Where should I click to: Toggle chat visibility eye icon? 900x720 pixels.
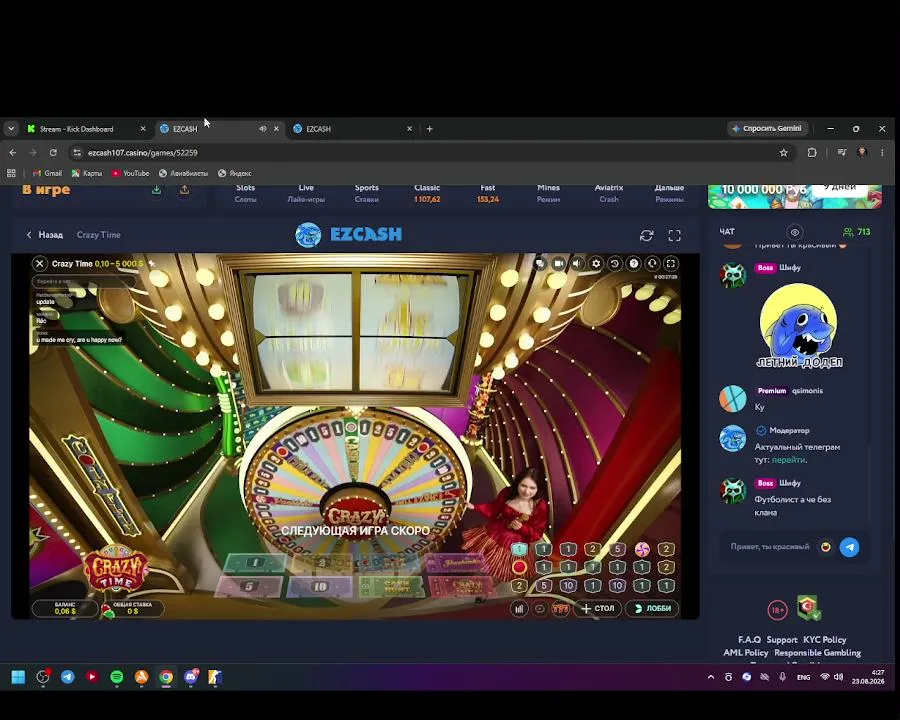tap(795, 232)
